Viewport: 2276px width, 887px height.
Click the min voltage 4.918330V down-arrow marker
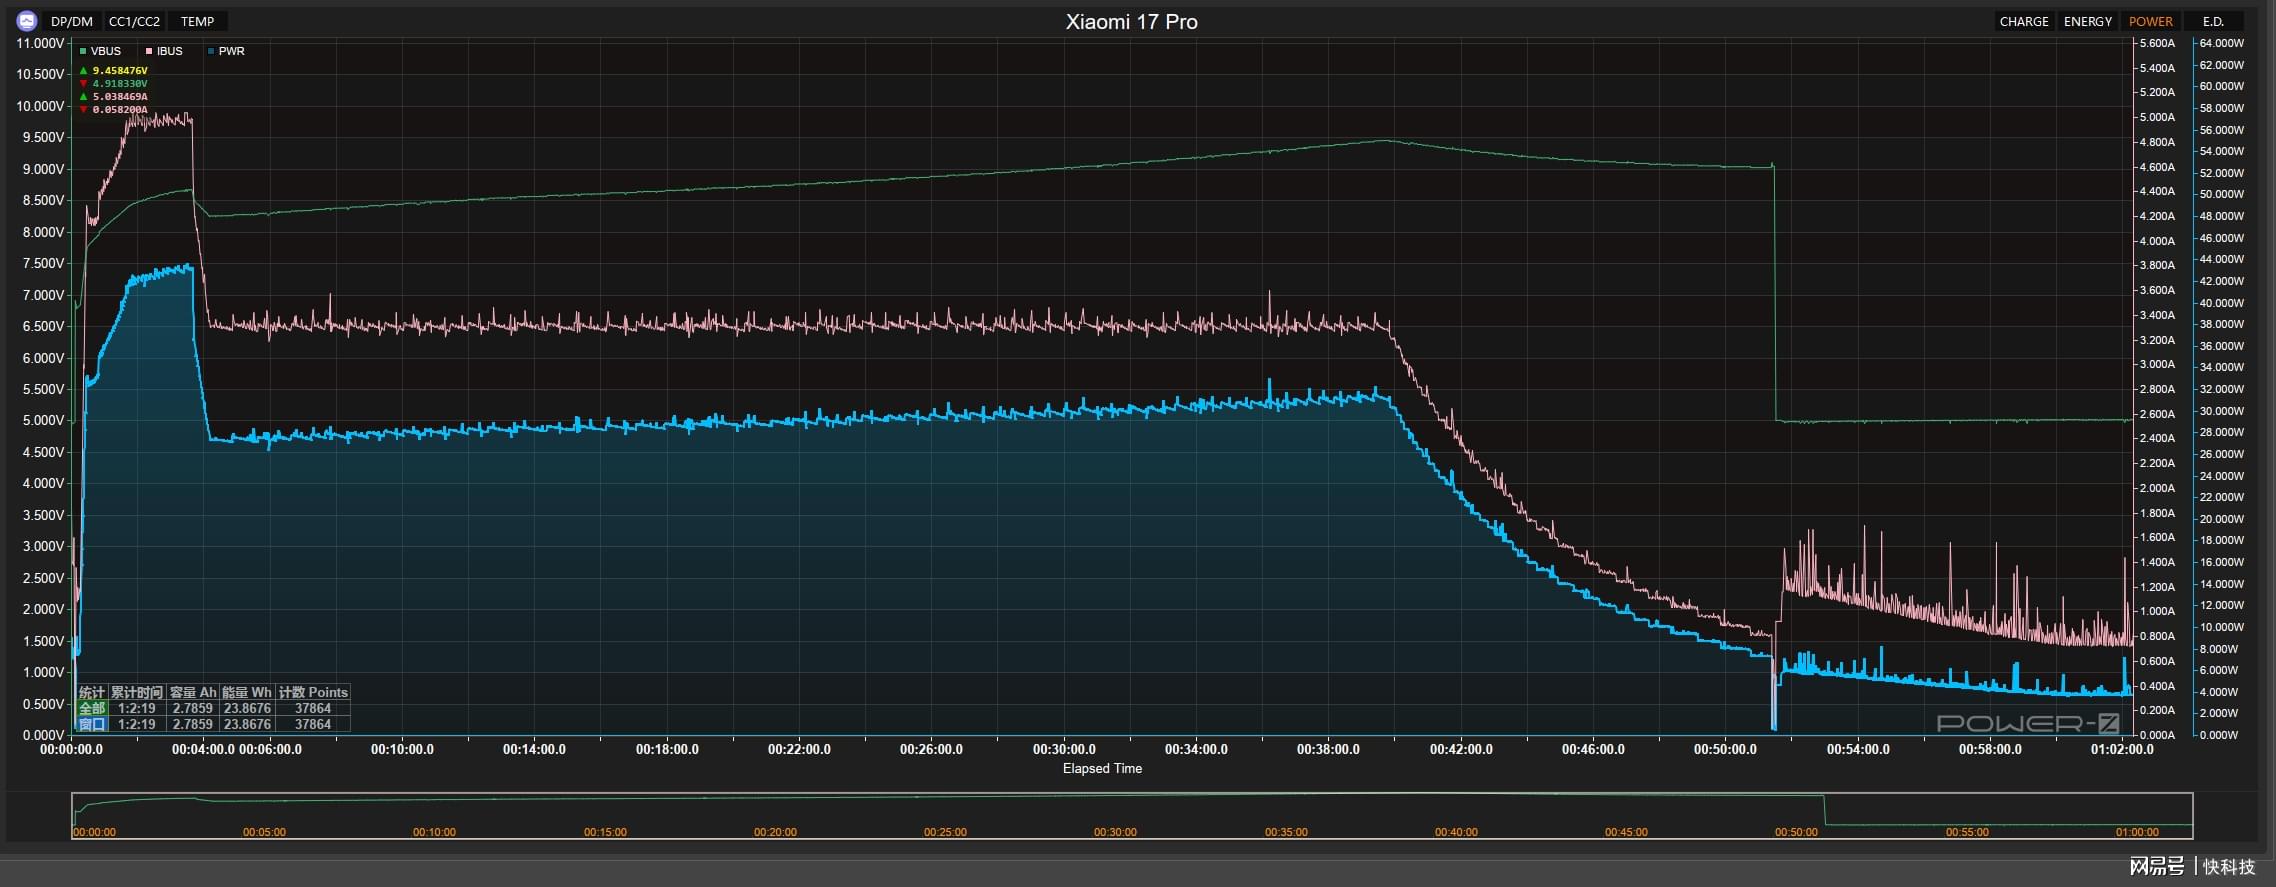click(84, 84)
